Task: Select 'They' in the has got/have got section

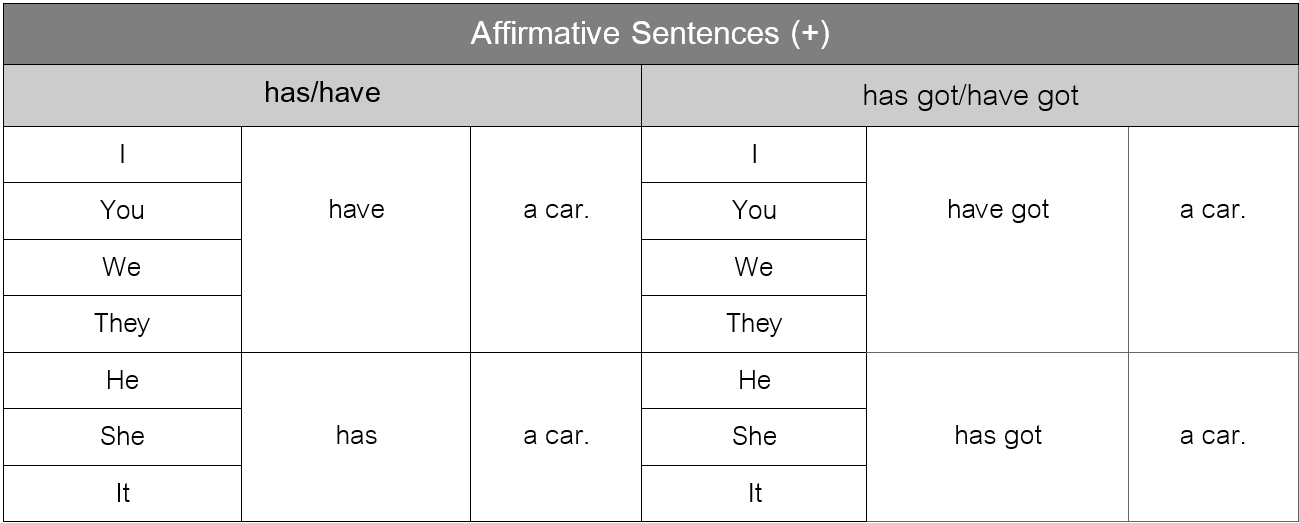Action: click(x=754, y=323)
